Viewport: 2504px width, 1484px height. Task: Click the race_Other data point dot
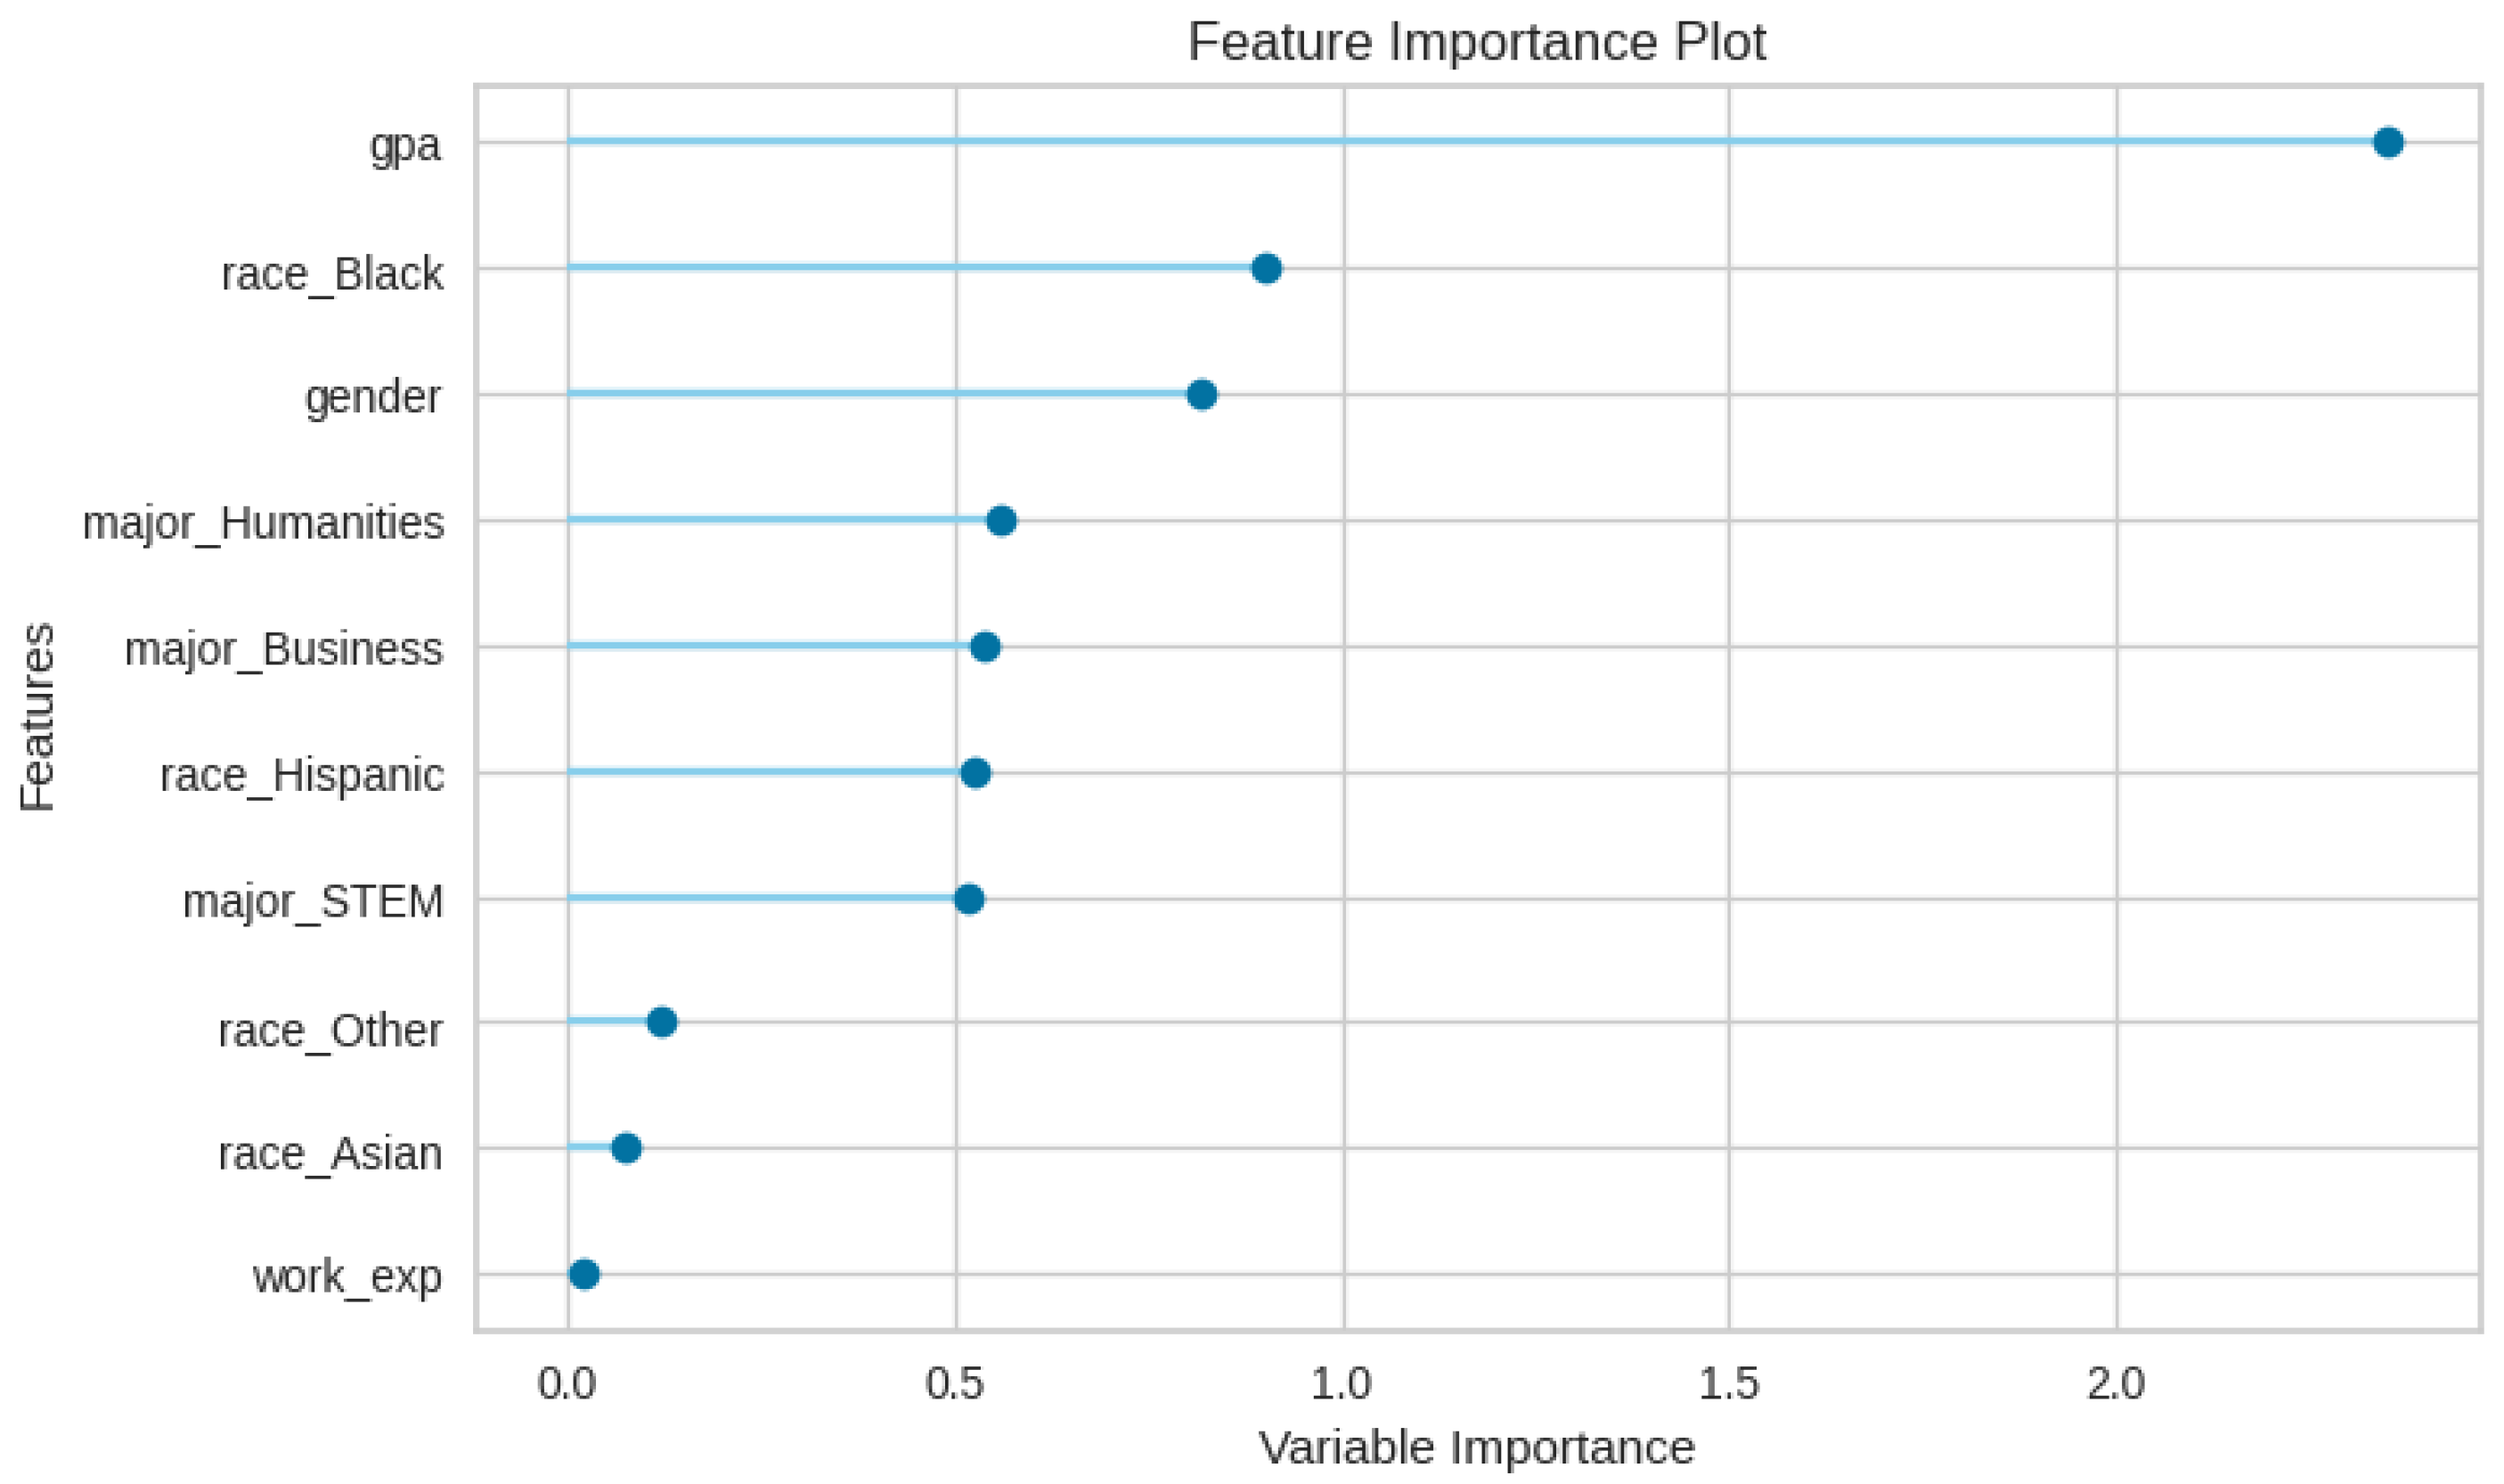[662, 1022]
